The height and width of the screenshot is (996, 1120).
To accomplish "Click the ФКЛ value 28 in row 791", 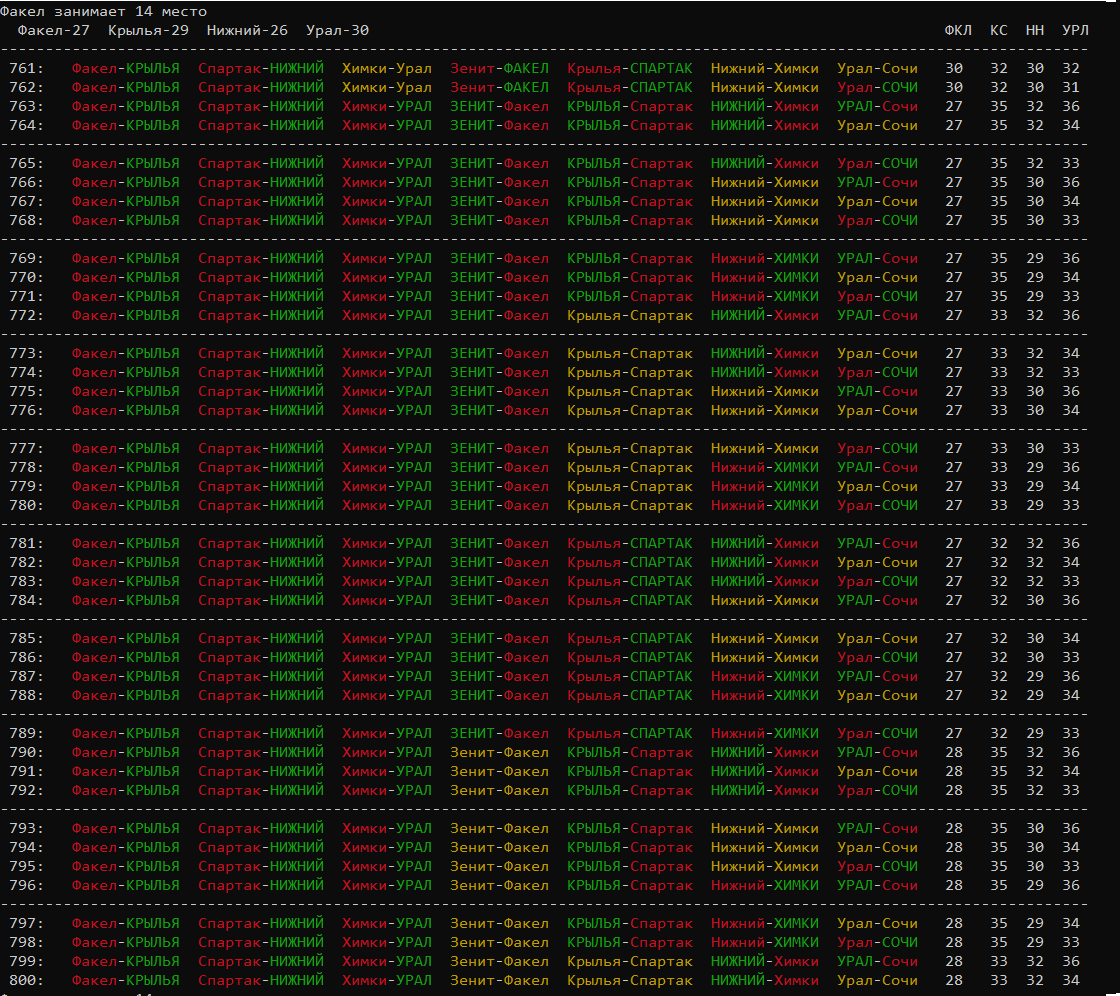I will coord(954,772).
